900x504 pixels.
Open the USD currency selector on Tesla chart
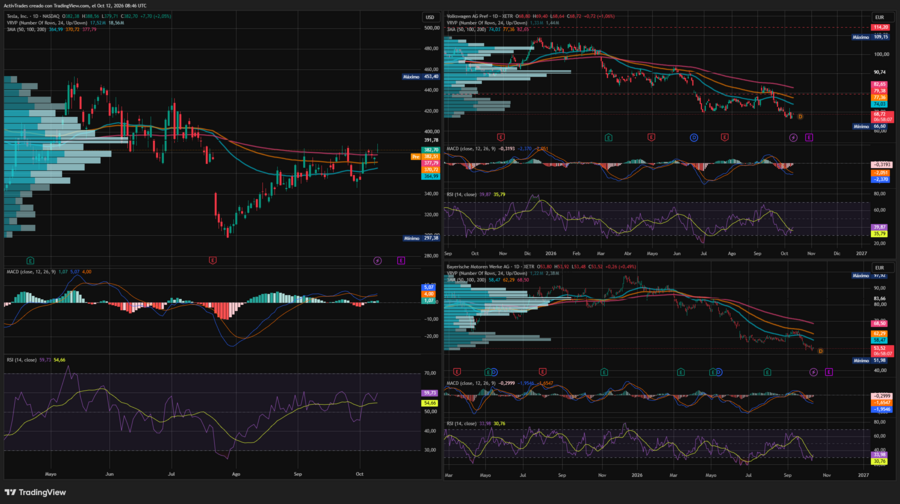pyautogui.click(x=430, y=17)
